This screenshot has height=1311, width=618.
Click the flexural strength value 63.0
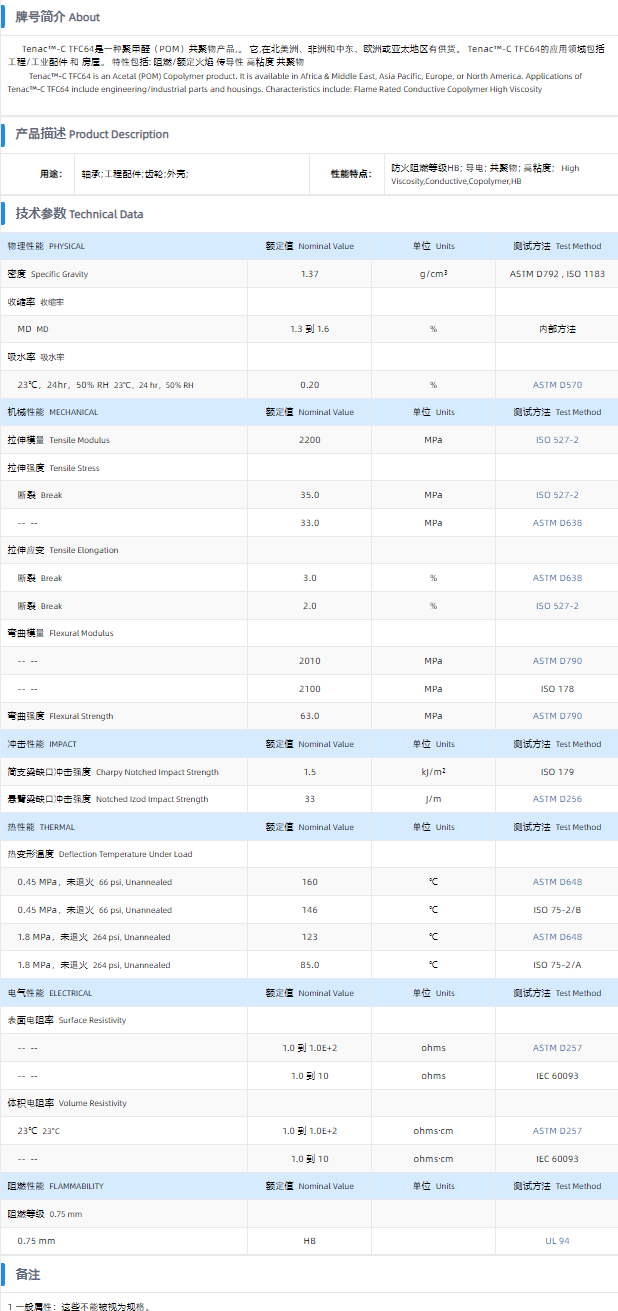pyautogui.click(x=310, y=716)
